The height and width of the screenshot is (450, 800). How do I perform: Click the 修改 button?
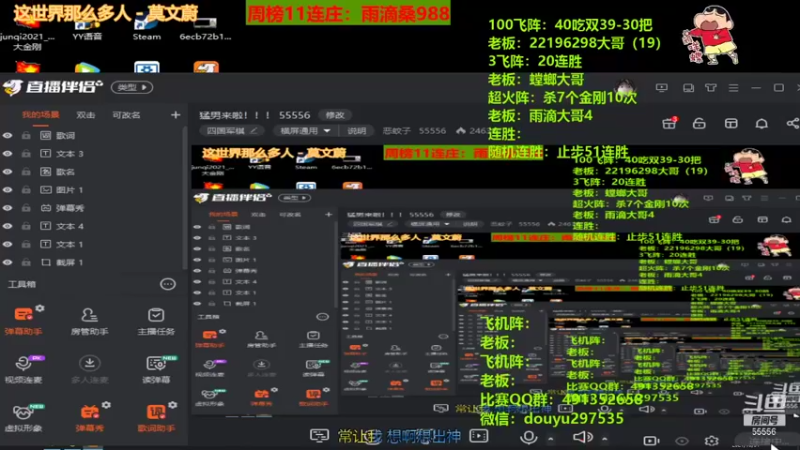pos(335,115)
